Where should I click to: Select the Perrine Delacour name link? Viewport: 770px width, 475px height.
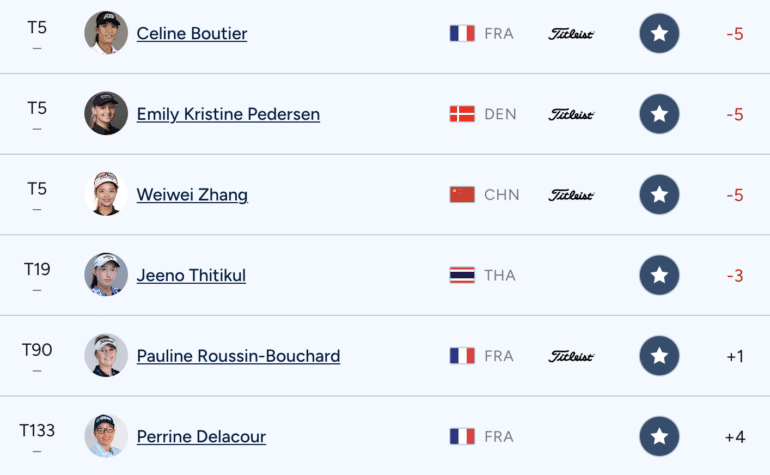pyautogui.click(x=201, y=436)
